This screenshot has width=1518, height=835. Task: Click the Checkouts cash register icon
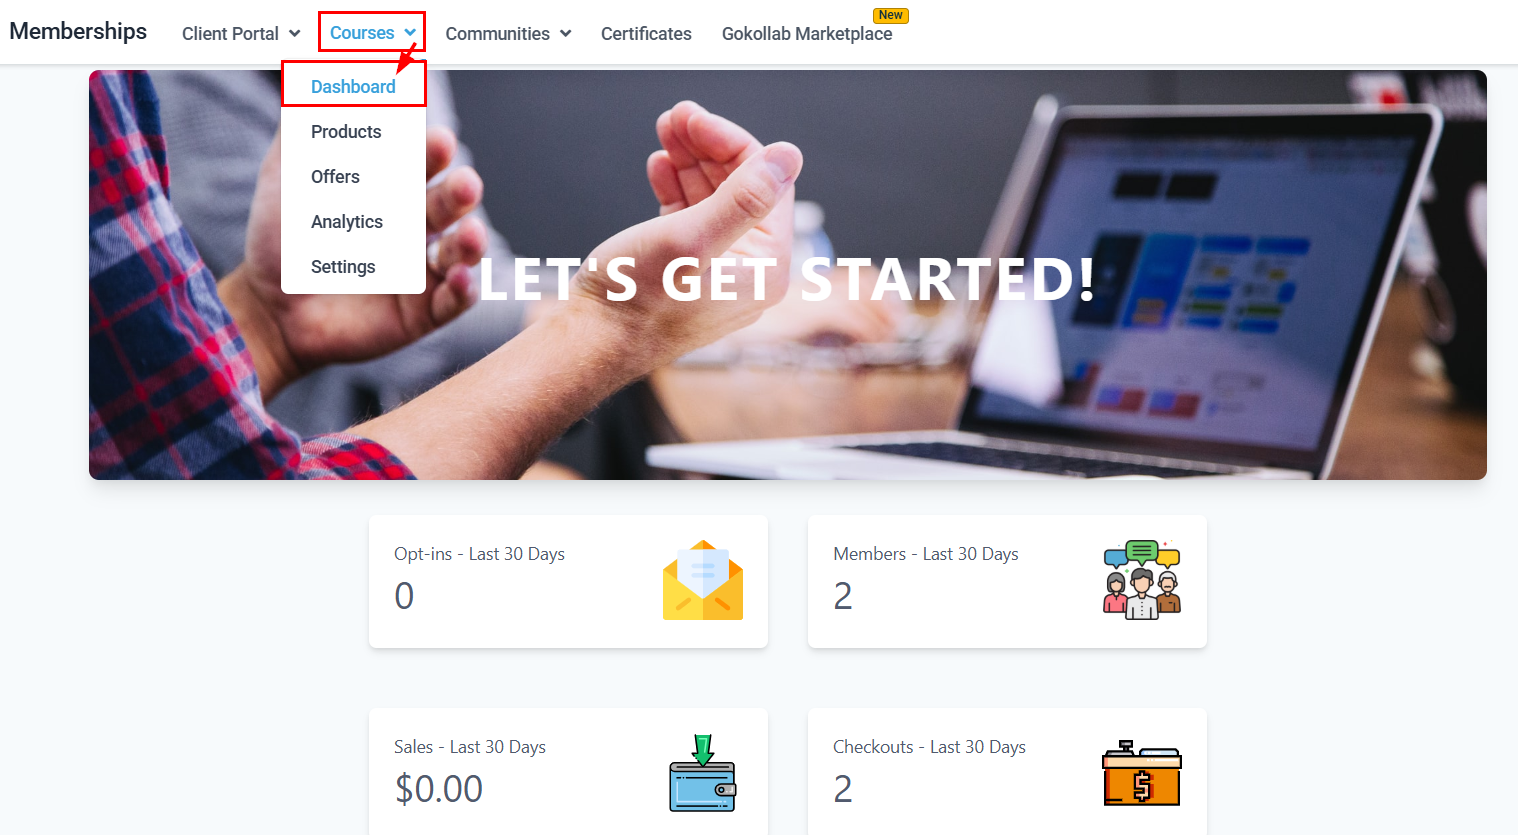point(1142,773)
